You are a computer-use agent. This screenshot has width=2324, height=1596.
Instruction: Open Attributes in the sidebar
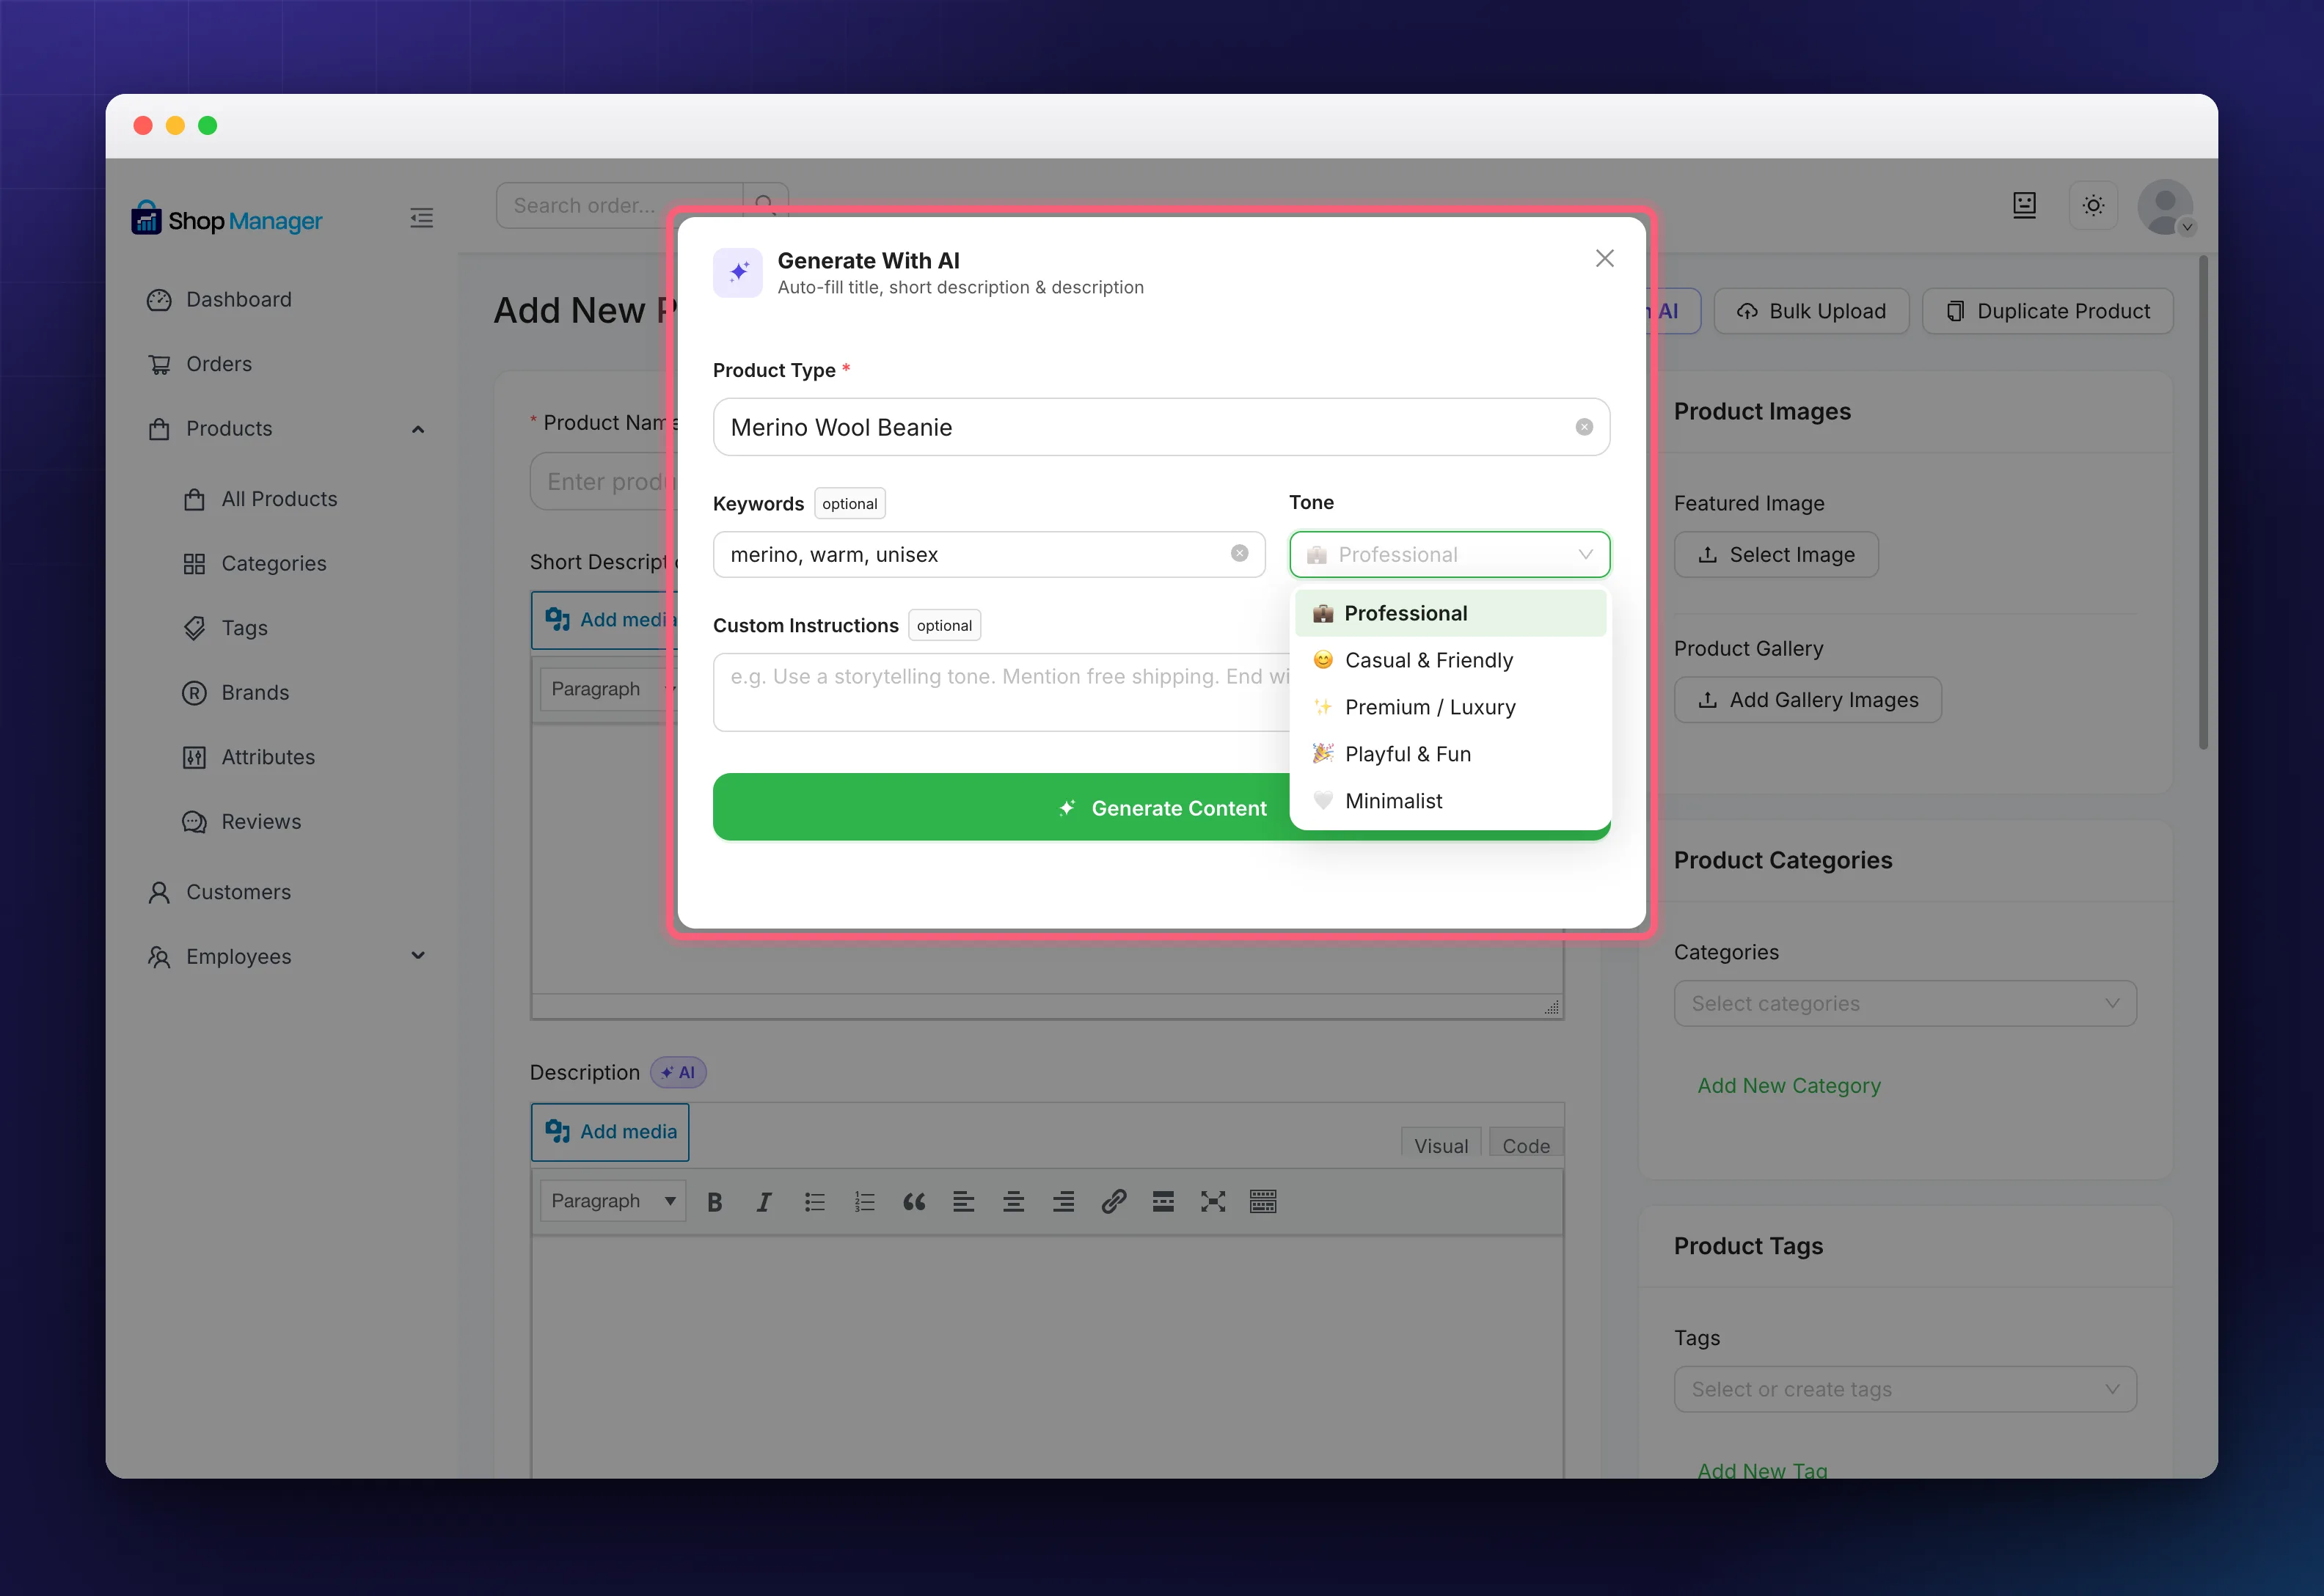click(267, 757)
